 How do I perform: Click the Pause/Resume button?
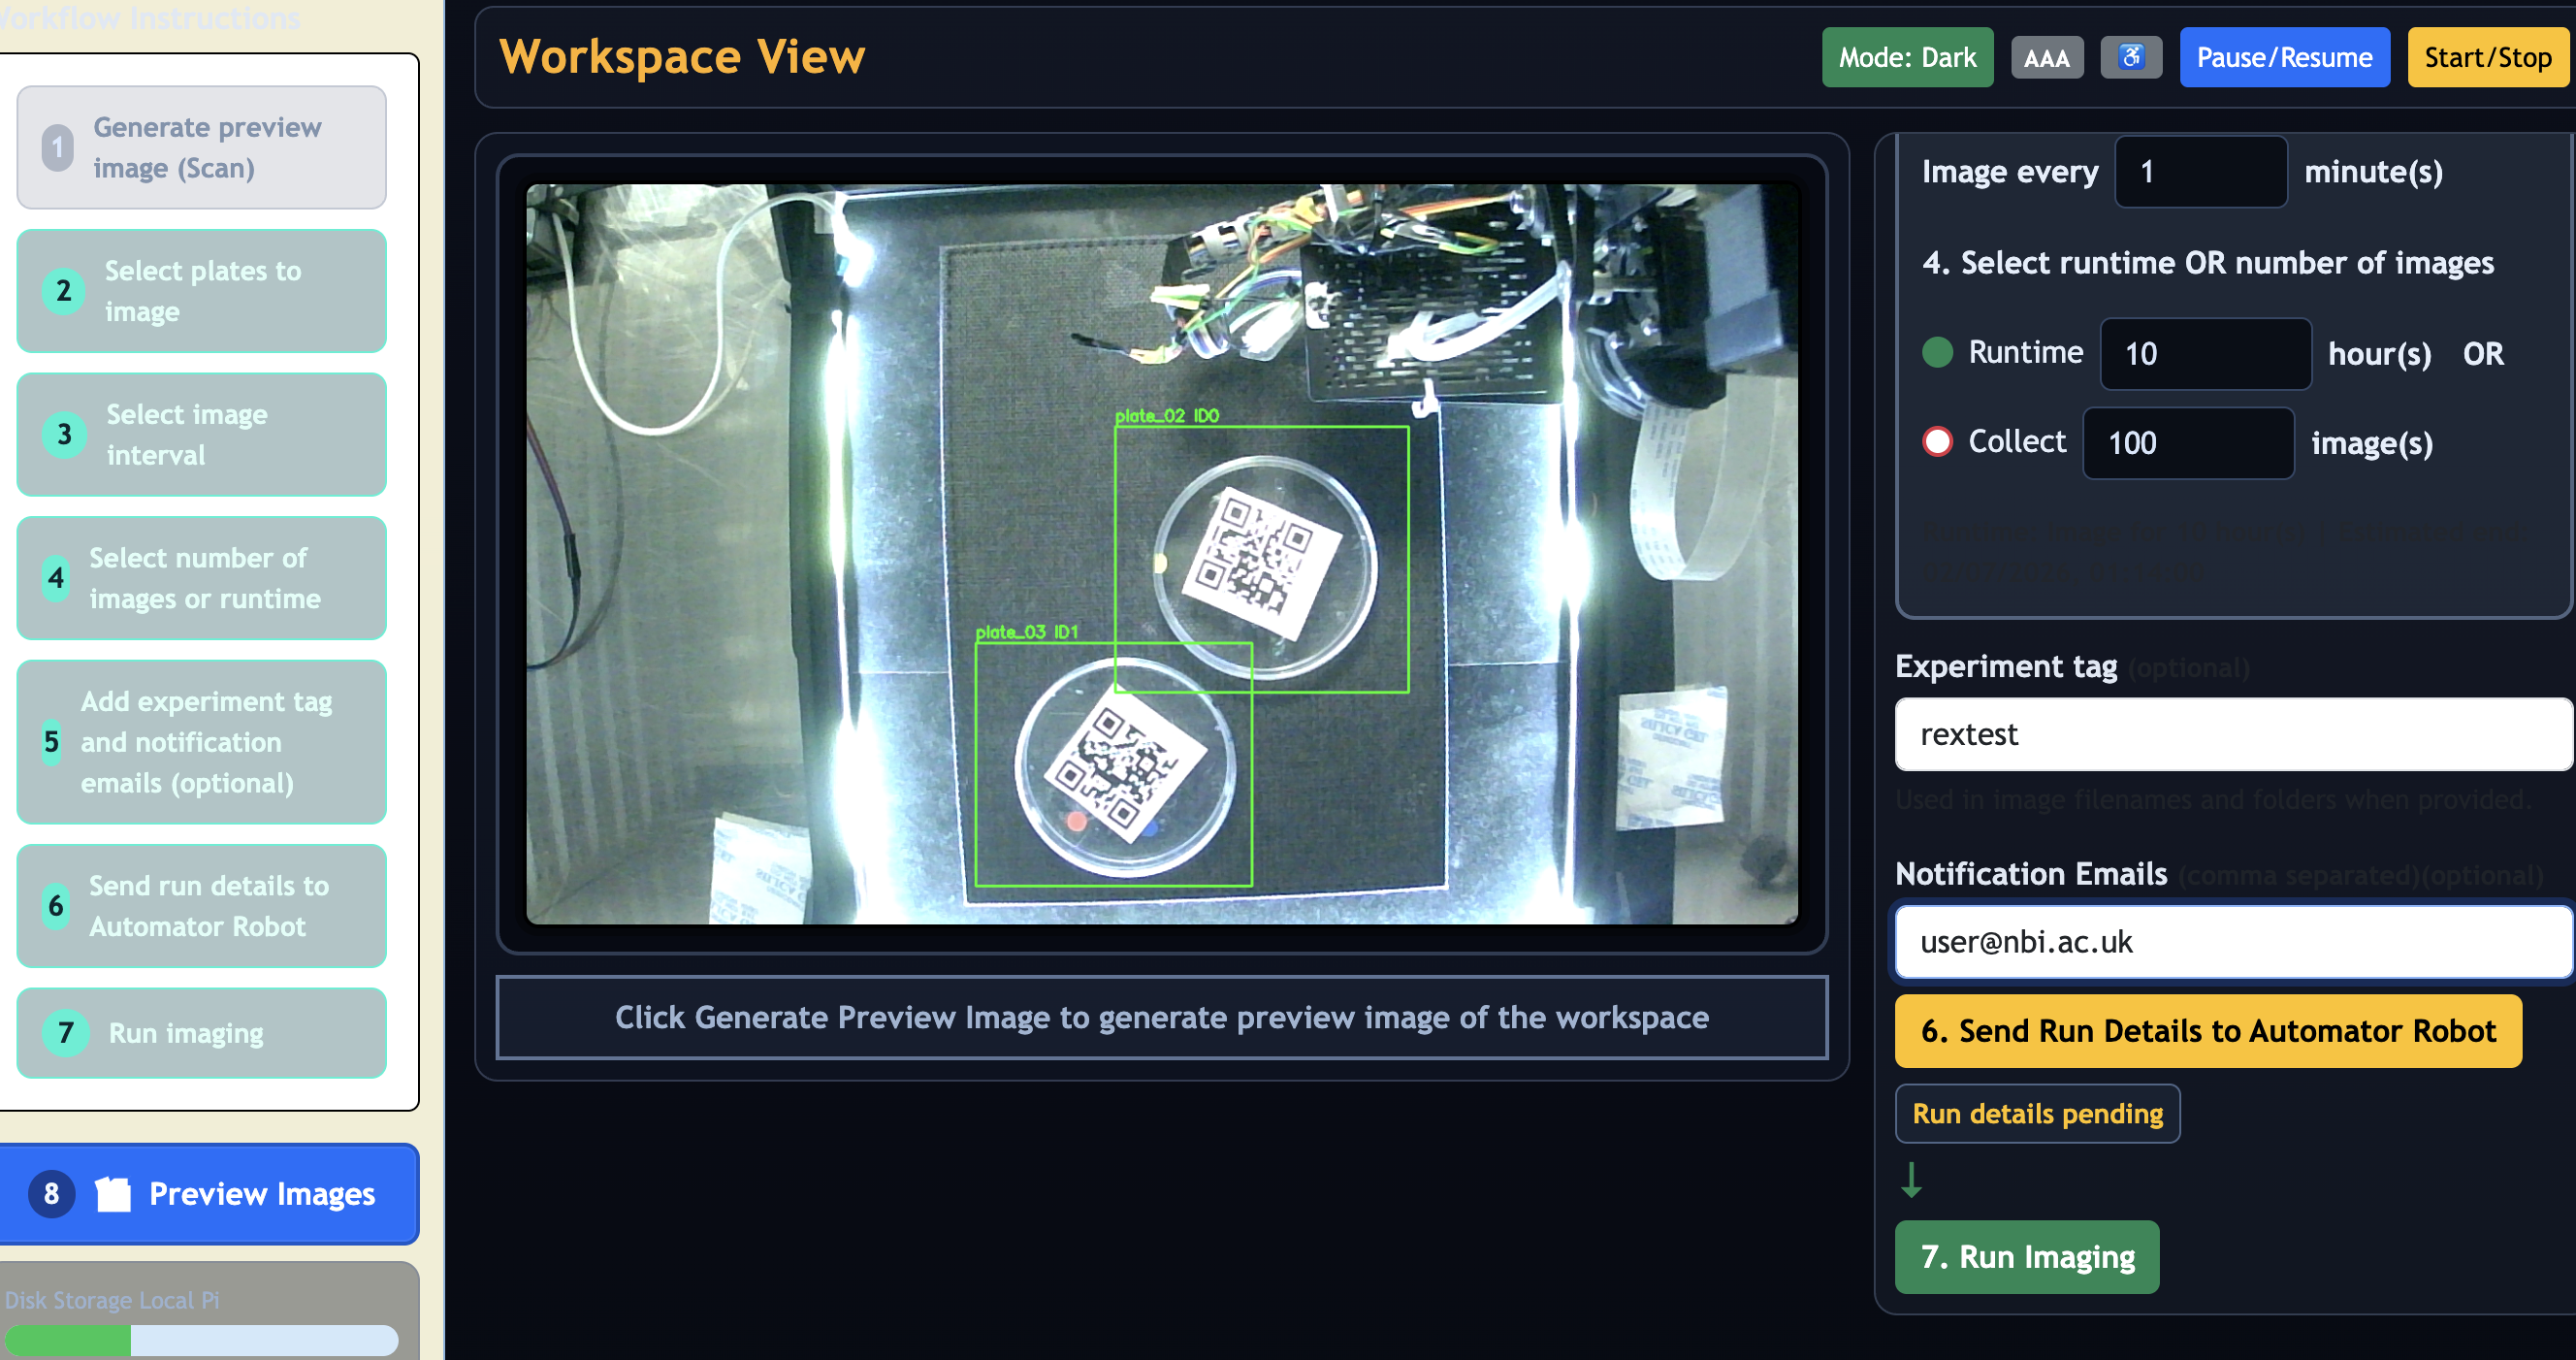[2284, 57]
